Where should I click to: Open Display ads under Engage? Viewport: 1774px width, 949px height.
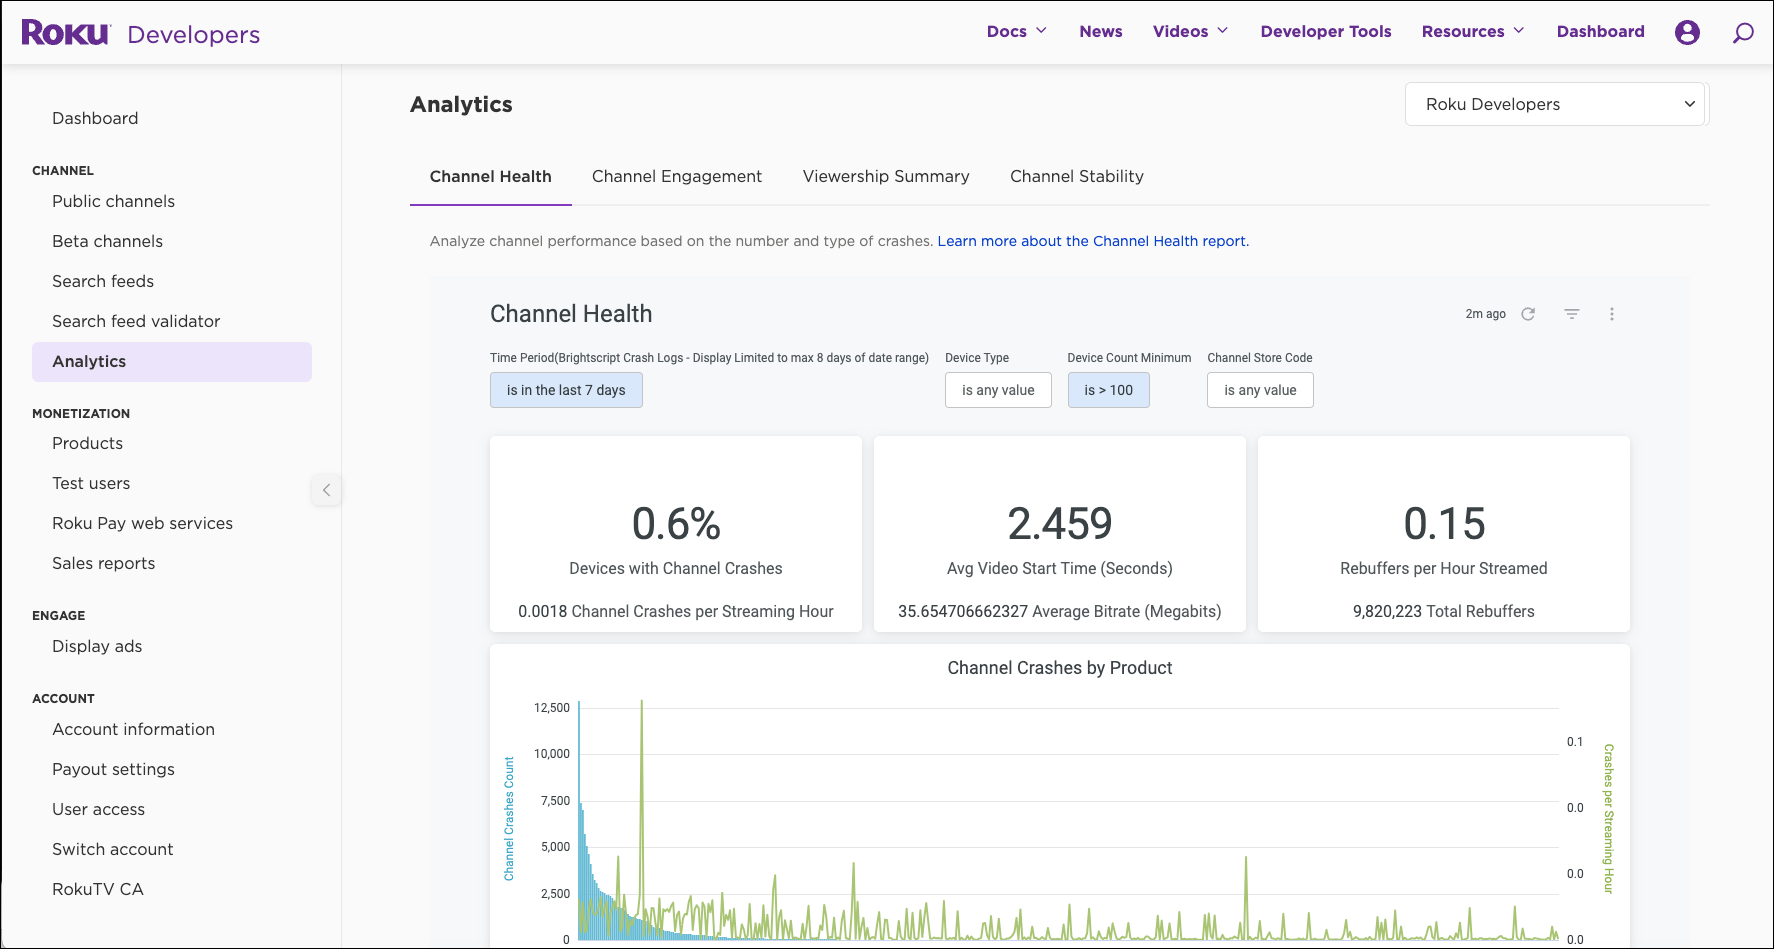pyautogui.click(x=97, y=646)
